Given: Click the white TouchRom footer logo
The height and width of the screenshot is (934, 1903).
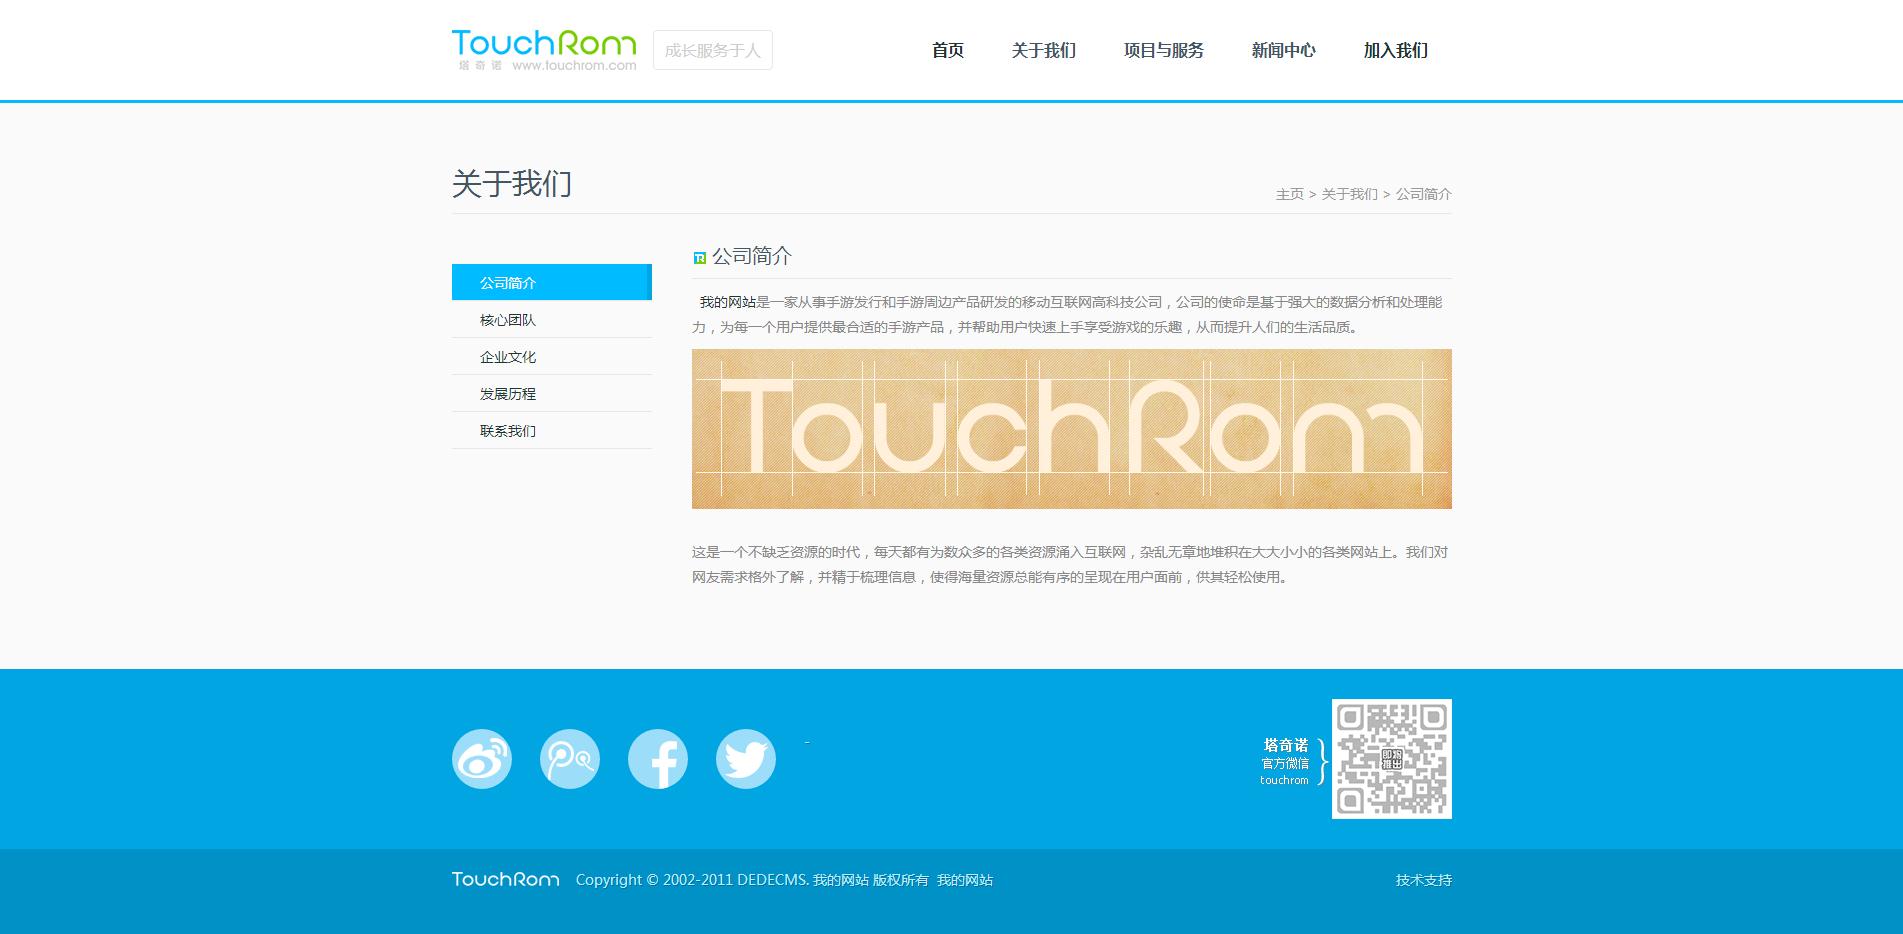Looking at the screenshot, I should [505, 879].
